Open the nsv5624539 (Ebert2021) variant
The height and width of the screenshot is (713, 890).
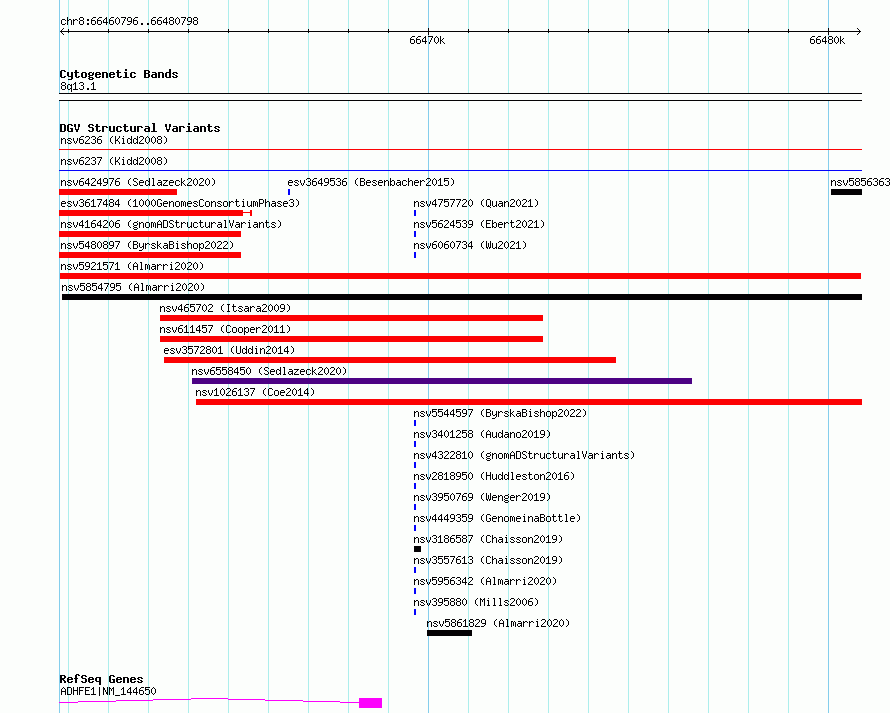pos(479,224)
